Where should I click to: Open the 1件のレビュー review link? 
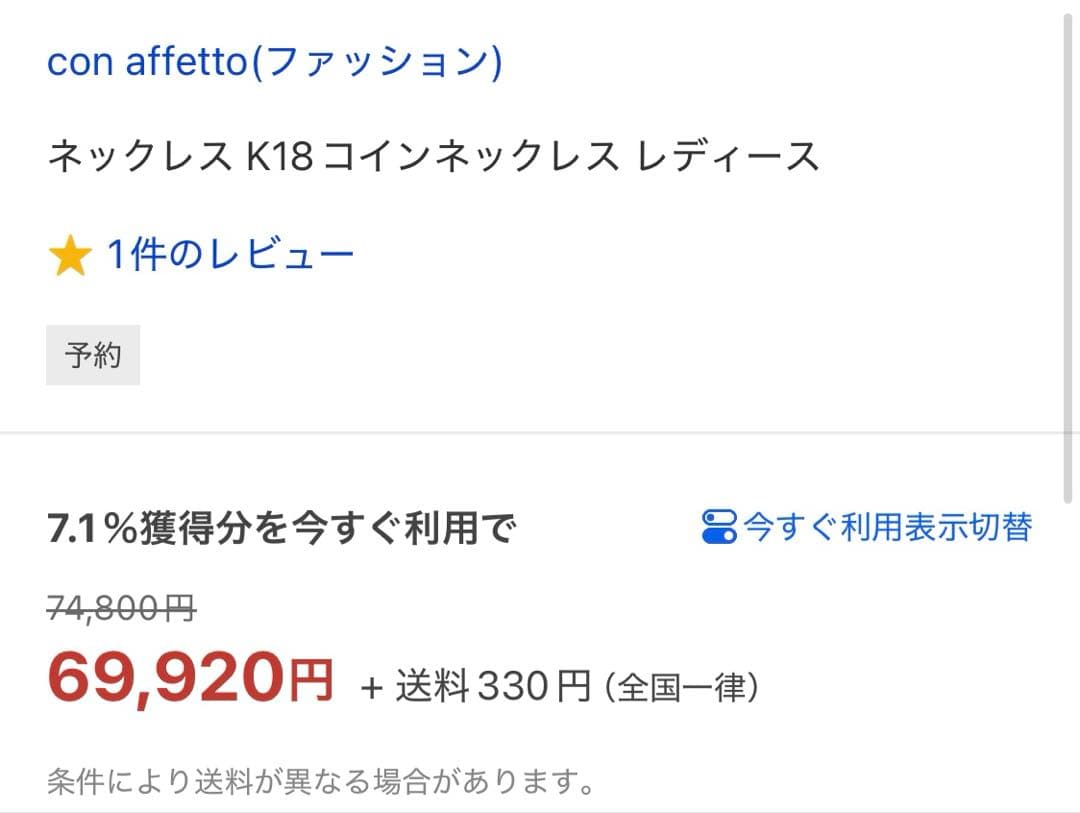click(230, 256)
